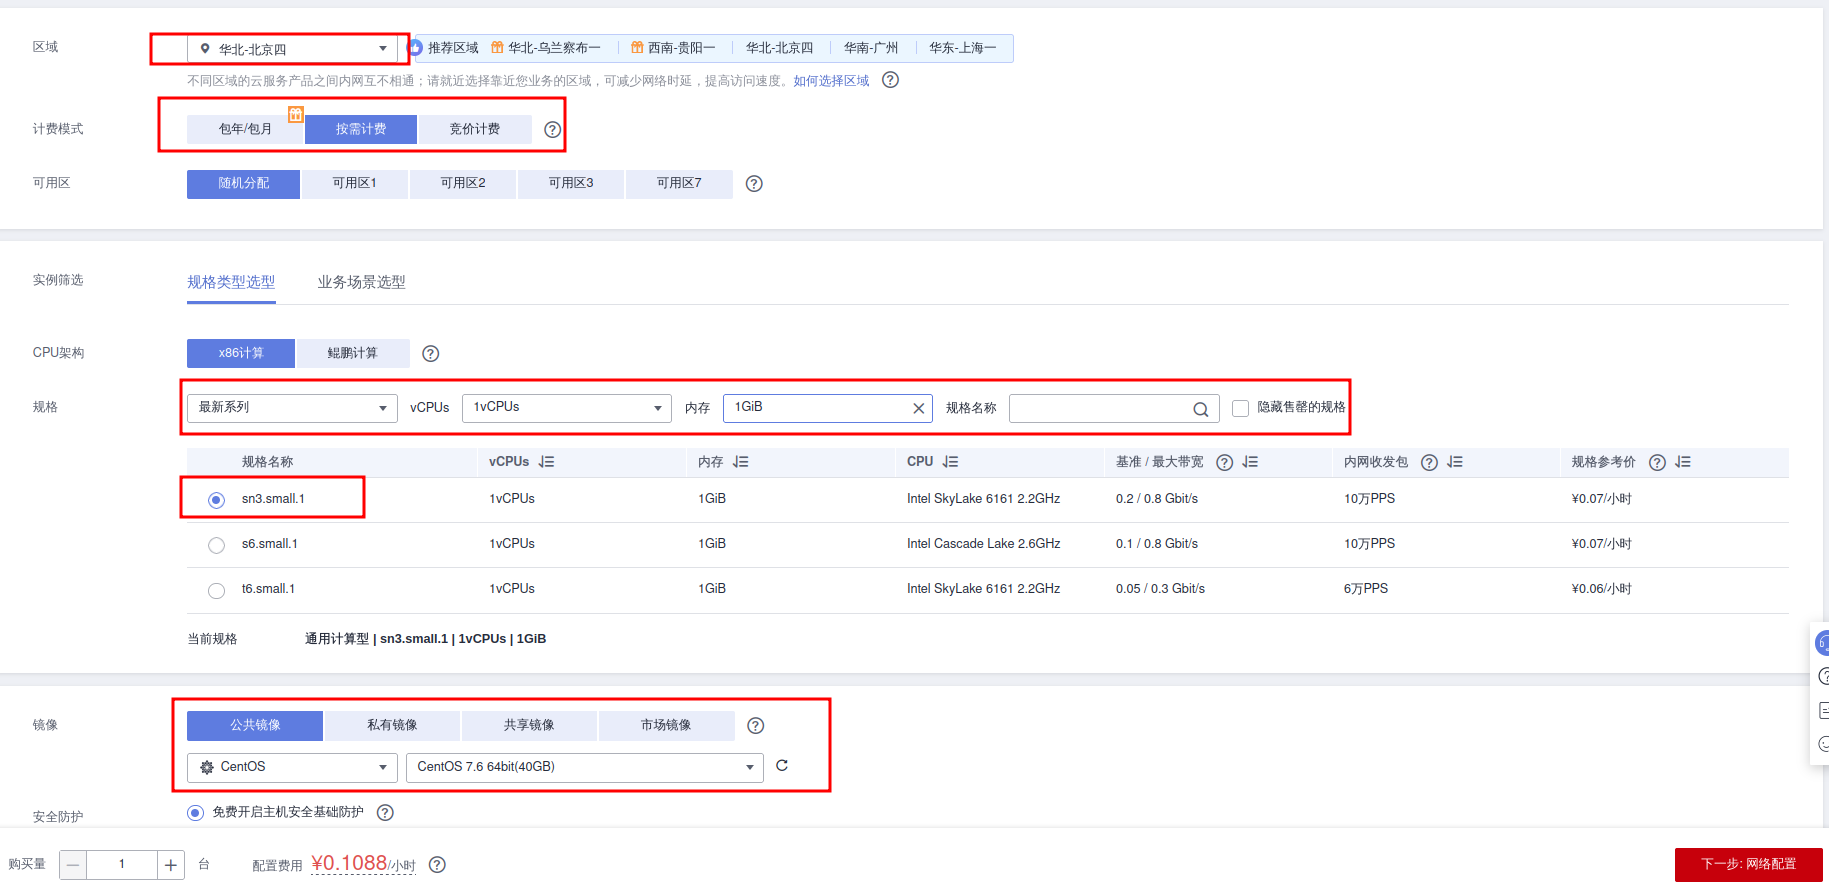Image resolution: width=1829 pixels, height=892 pixels.
Task: Decrease 购买量 with minus button
Action: tap(73, 865)
